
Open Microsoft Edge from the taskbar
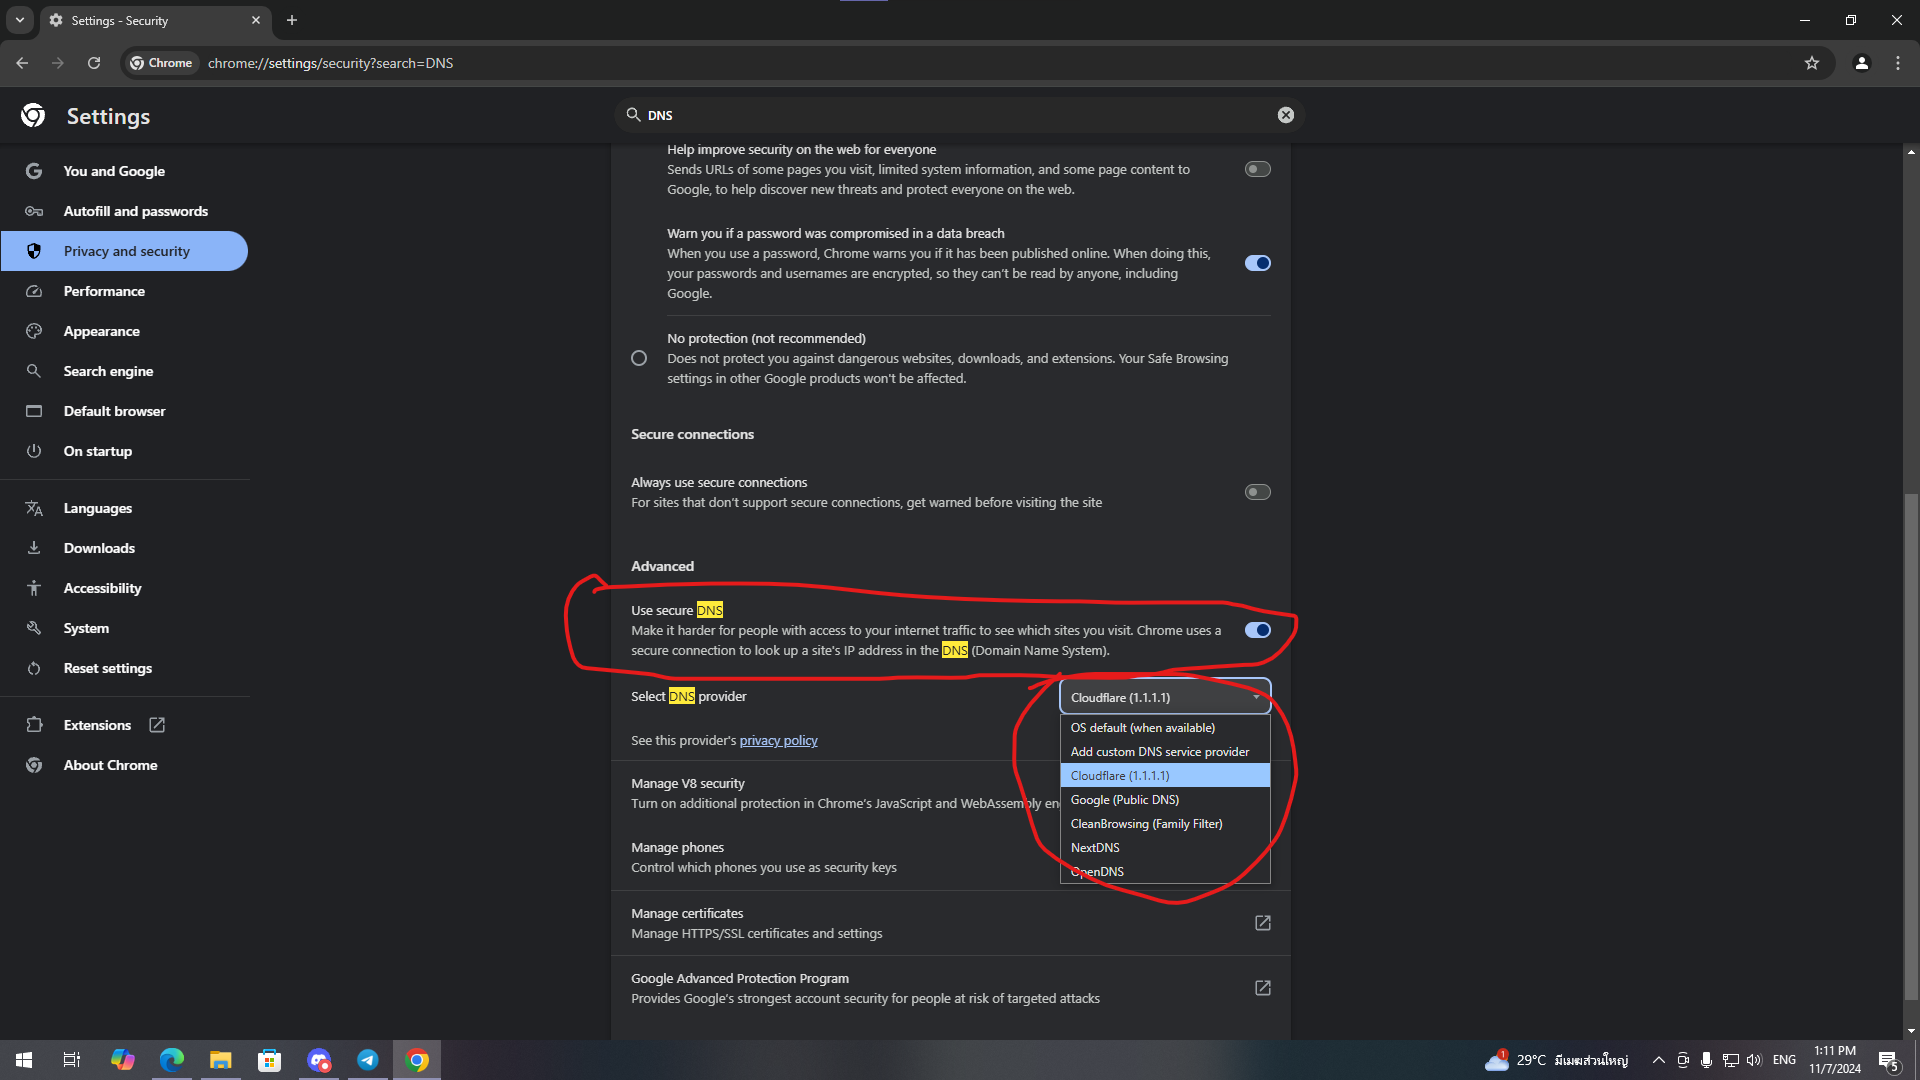pyautogui.click(x=171, y=1060)
